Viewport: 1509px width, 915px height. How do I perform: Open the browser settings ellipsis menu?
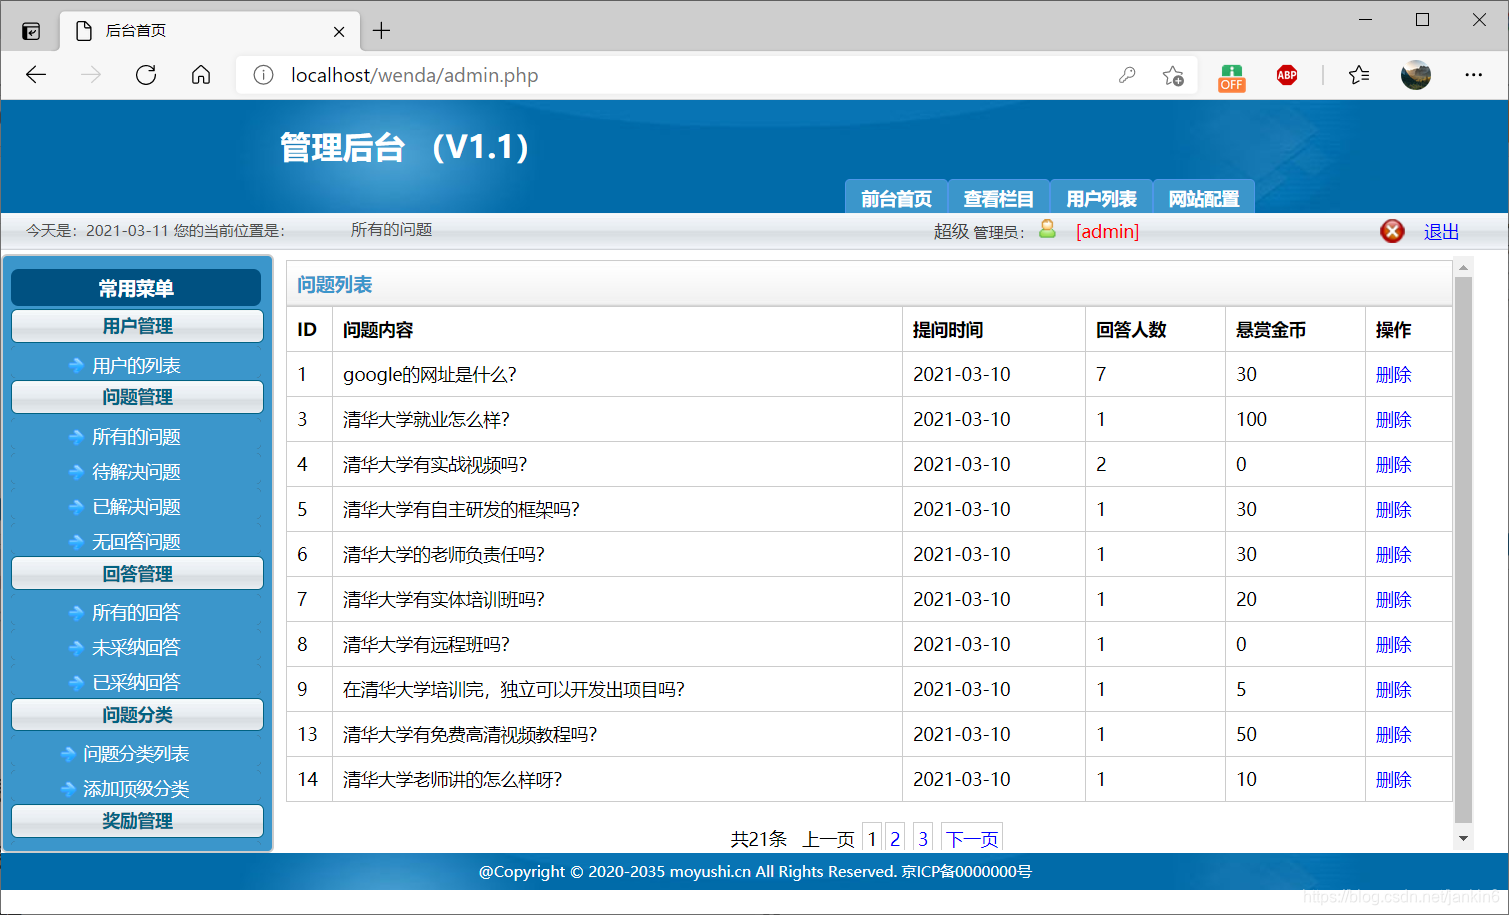[1474, 75]
